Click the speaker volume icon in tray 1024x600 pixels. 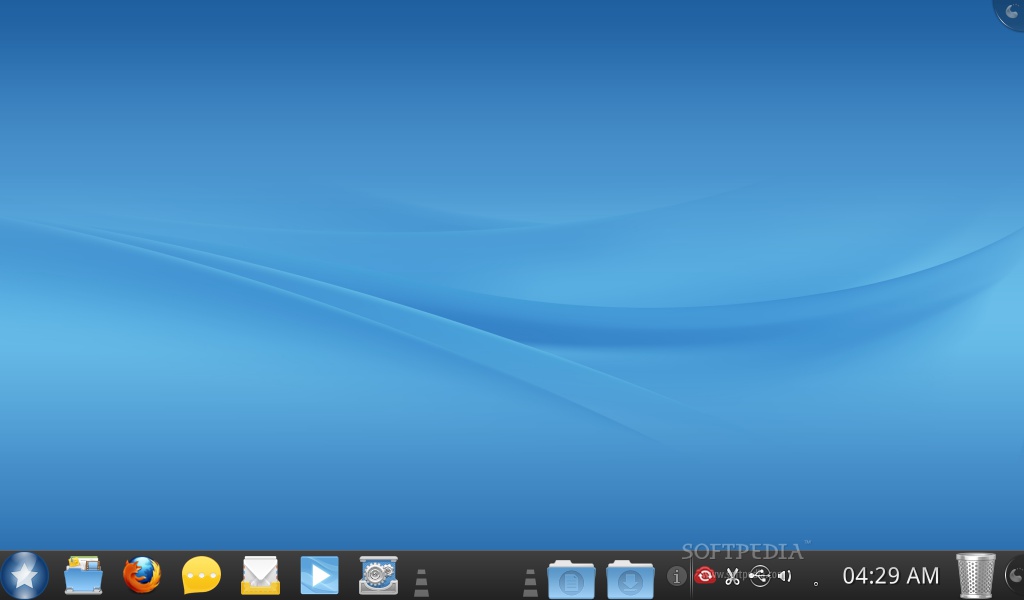point(785,576)
